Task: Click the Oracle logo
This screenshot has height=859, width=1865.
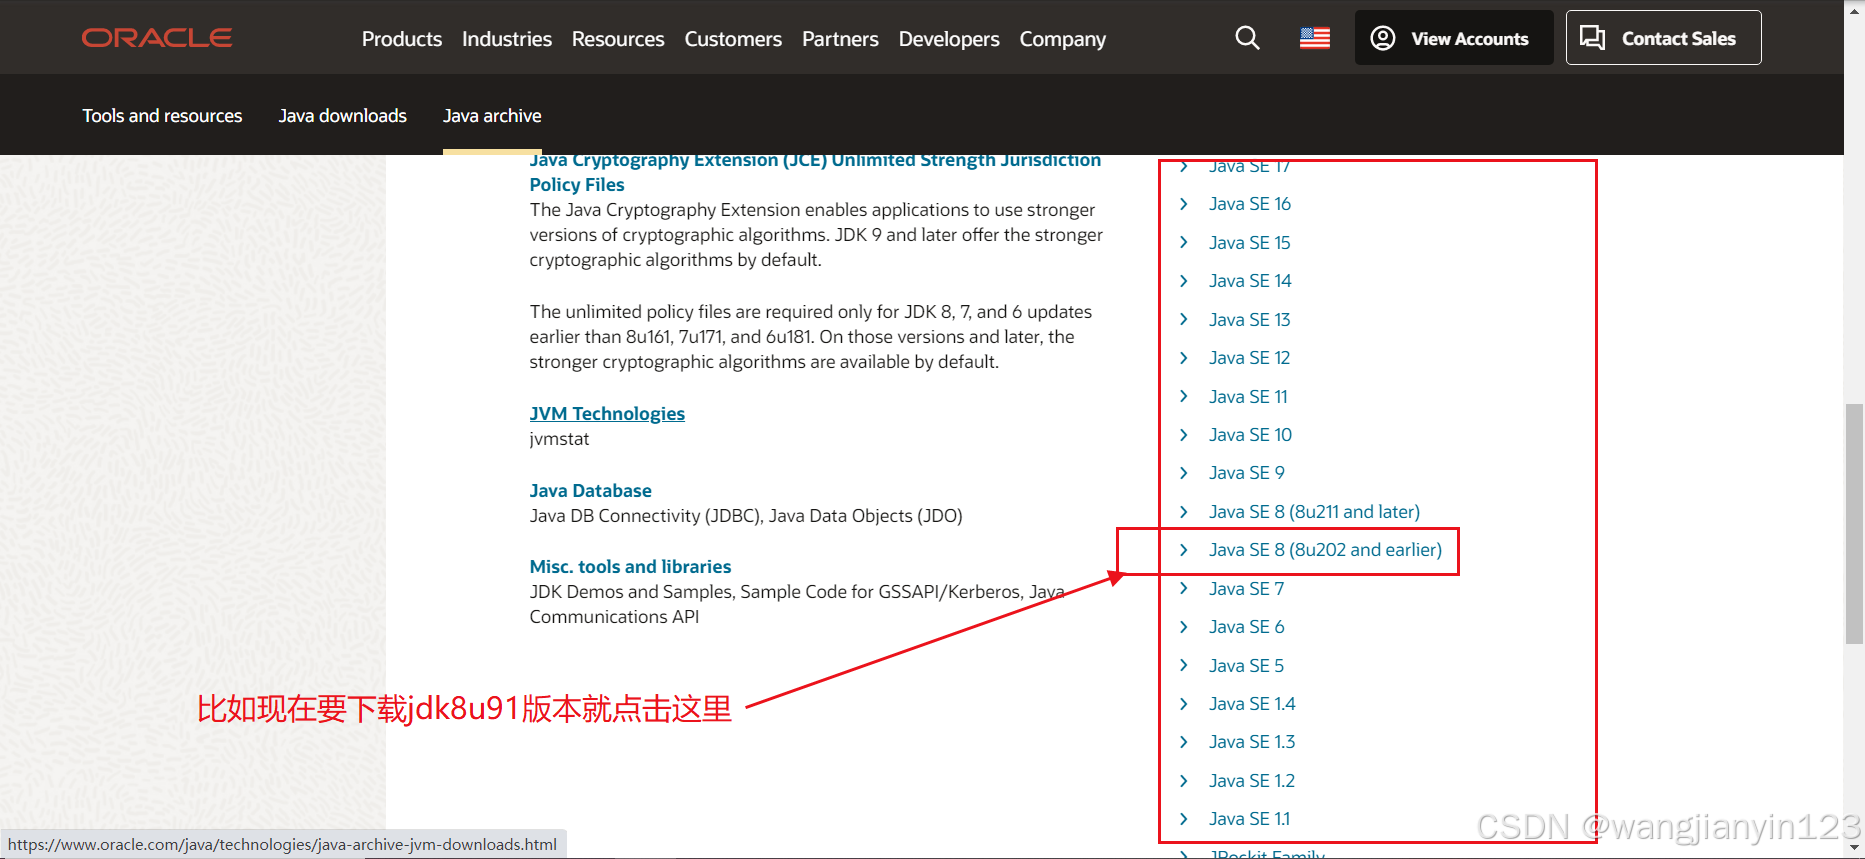Action: pyautogui.click(x=157, y=38)
